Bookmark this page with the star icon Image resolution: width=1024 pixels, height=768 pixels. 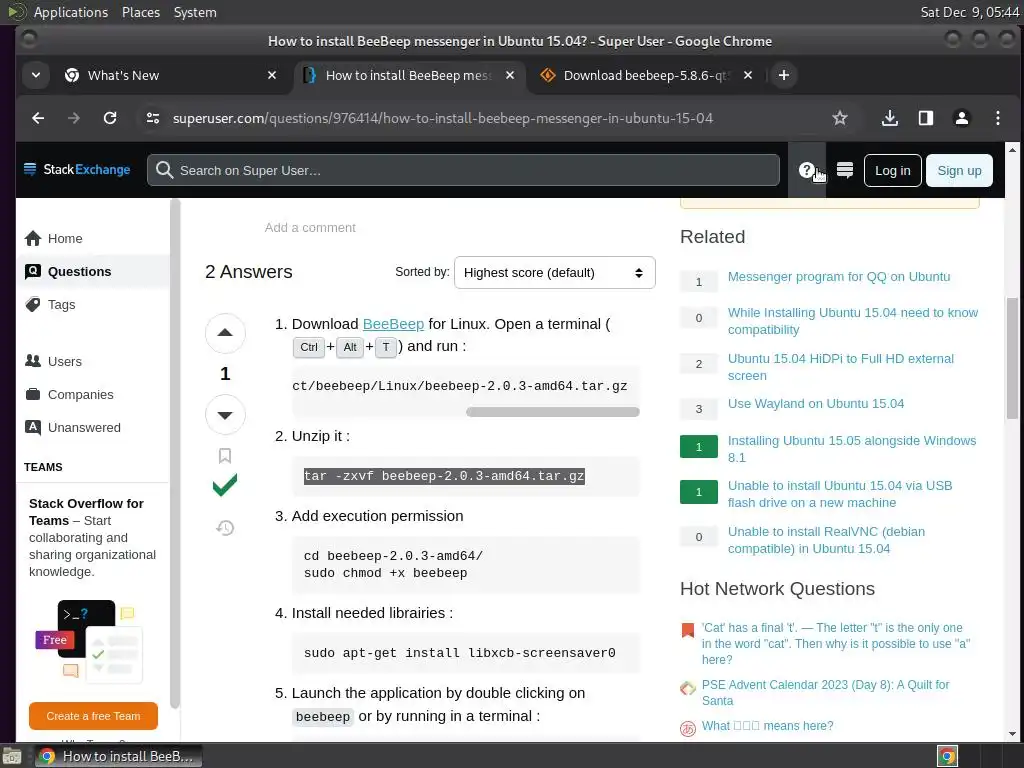coord(840,118)
